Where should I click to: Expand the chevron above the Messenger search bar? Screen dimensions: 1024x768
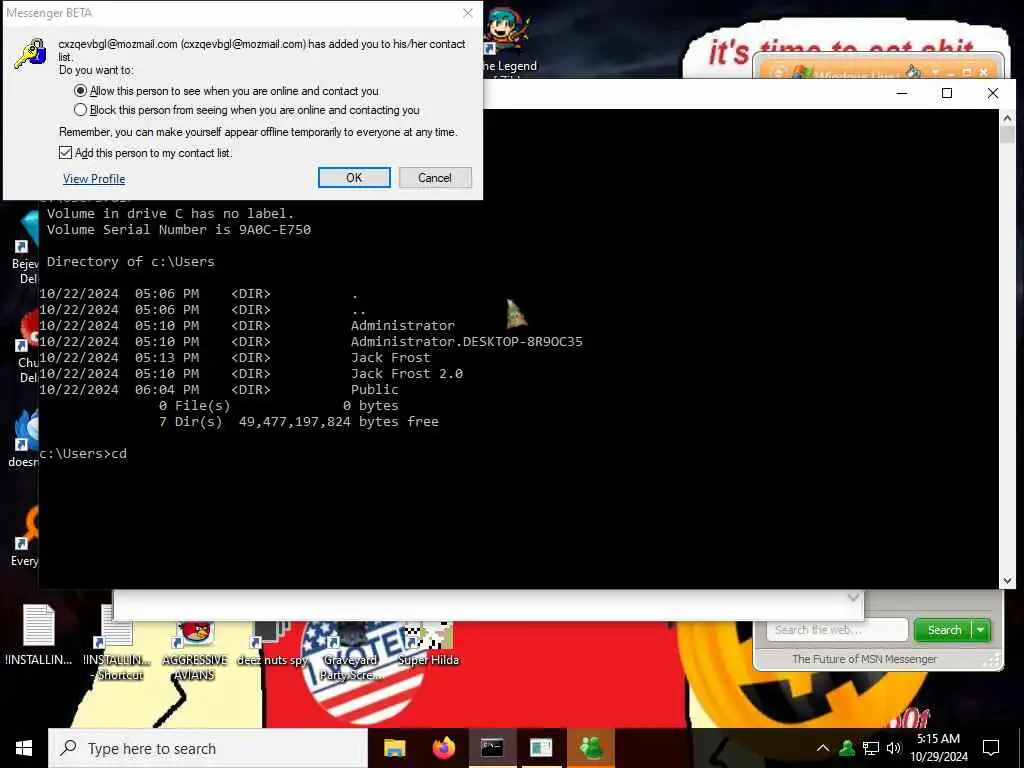[x=853, y=597]
